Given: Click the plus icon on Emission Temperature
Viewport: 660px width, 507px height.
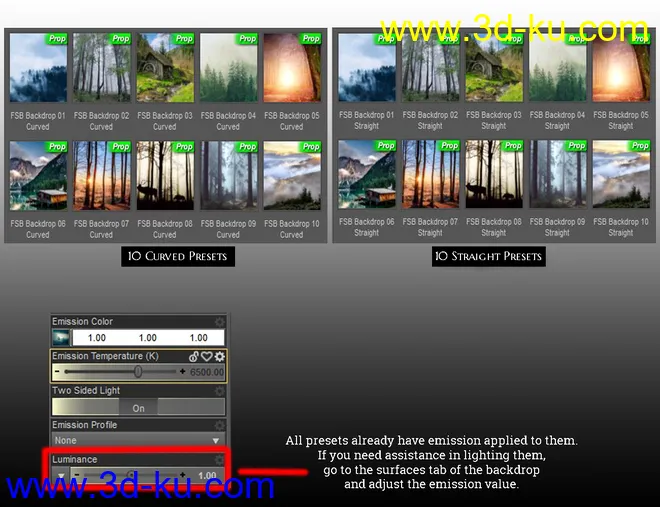Looking at the screenshot, I should [x=182, y=372].
